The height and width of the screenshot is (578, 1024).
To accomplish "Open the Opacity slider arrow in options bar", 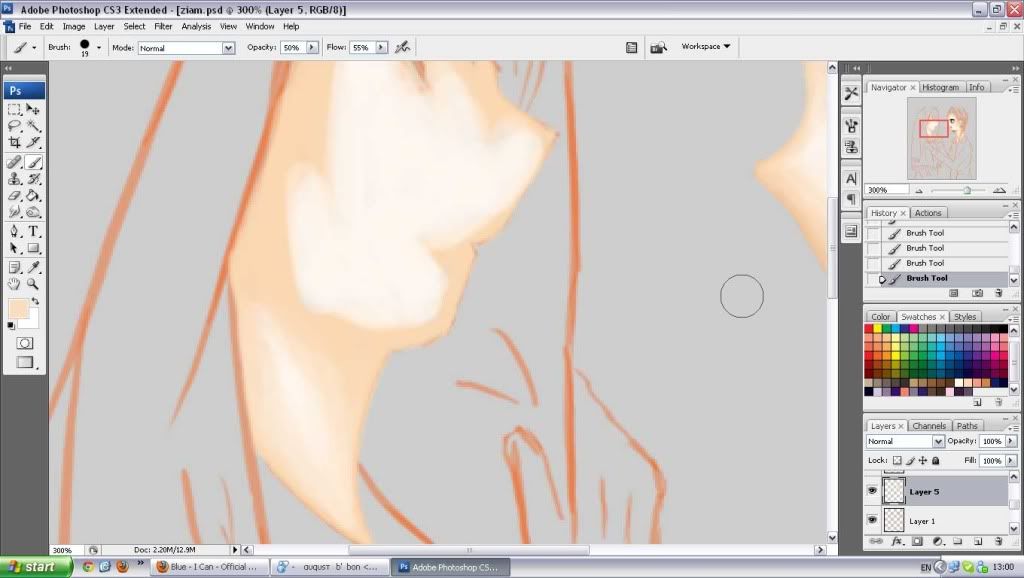I will [x=312, y=48].
